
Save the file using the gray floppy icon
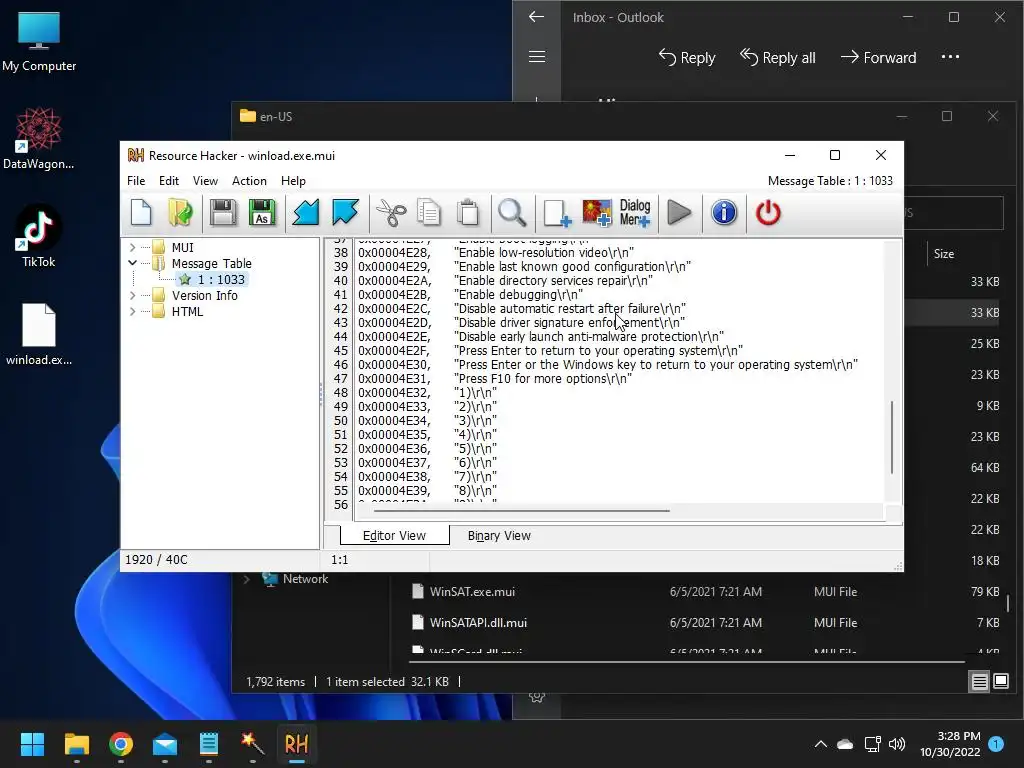(223, 213)
